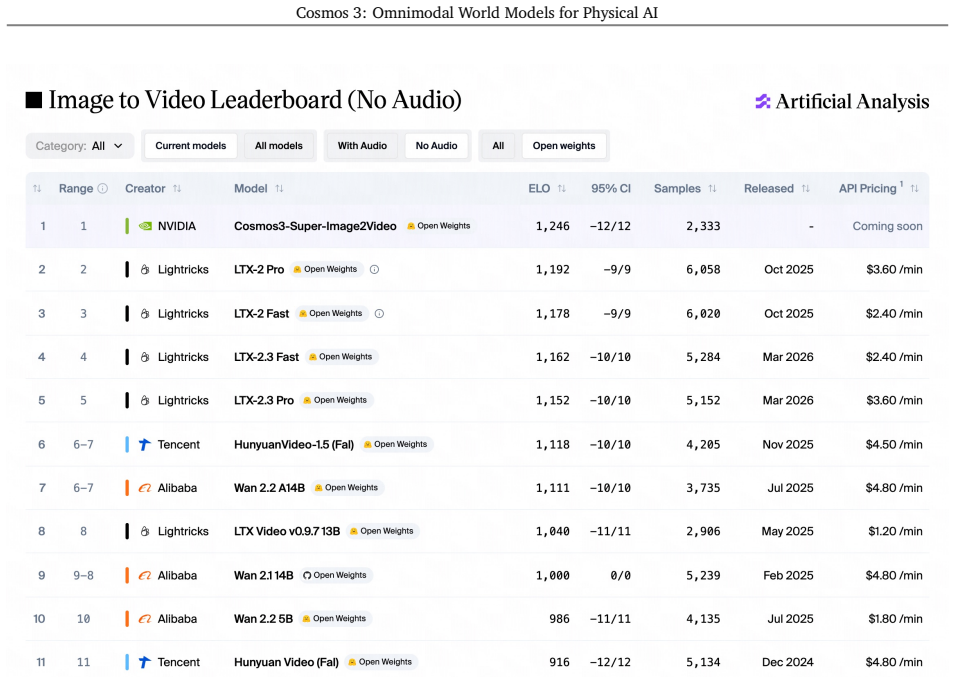Click the NVIDIA logo icon in row one
This screenshot has width=955, height=677.
pyautogui.click(x=145, y=226)
